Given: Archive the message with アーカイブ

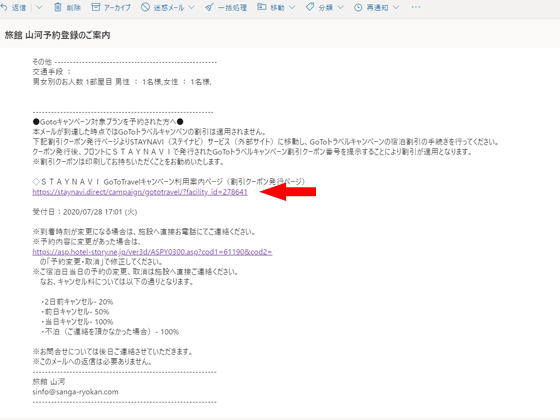Looking at the screenshot, I should [111, 8].
